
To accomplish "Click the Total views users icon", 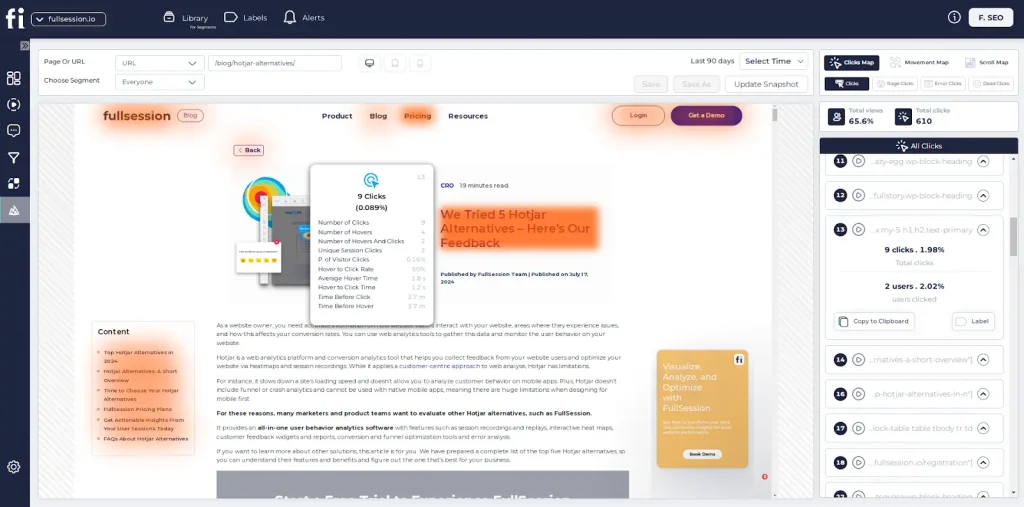I will (x=836, y=116).
